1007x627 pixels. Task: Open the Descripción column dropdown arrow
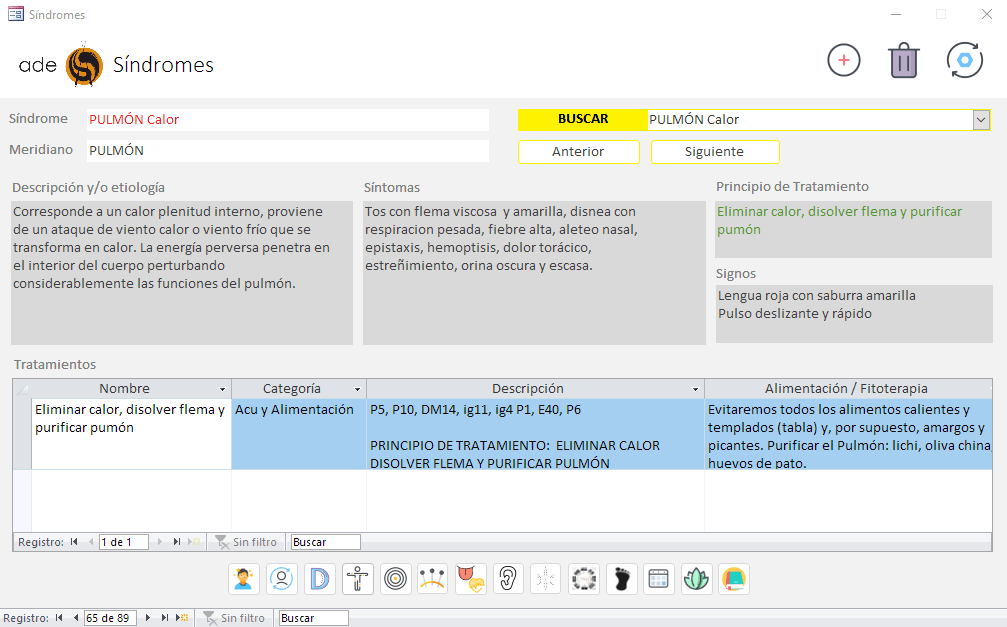[x=695, y=389]
